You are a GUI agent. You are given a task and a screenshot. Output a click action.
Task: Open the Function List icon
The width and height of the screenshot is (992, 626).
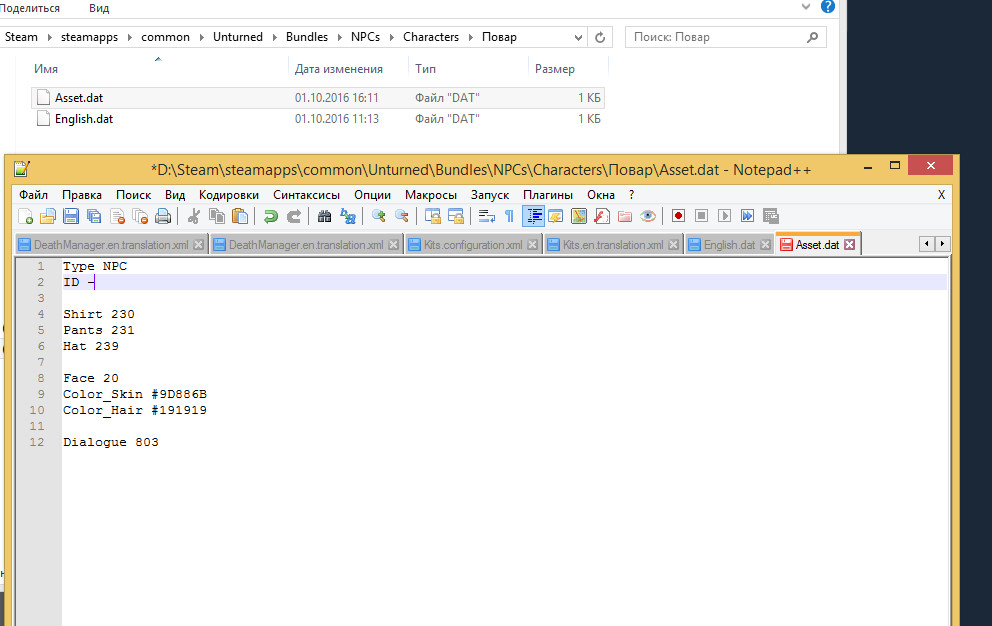[x=602, y=216]
